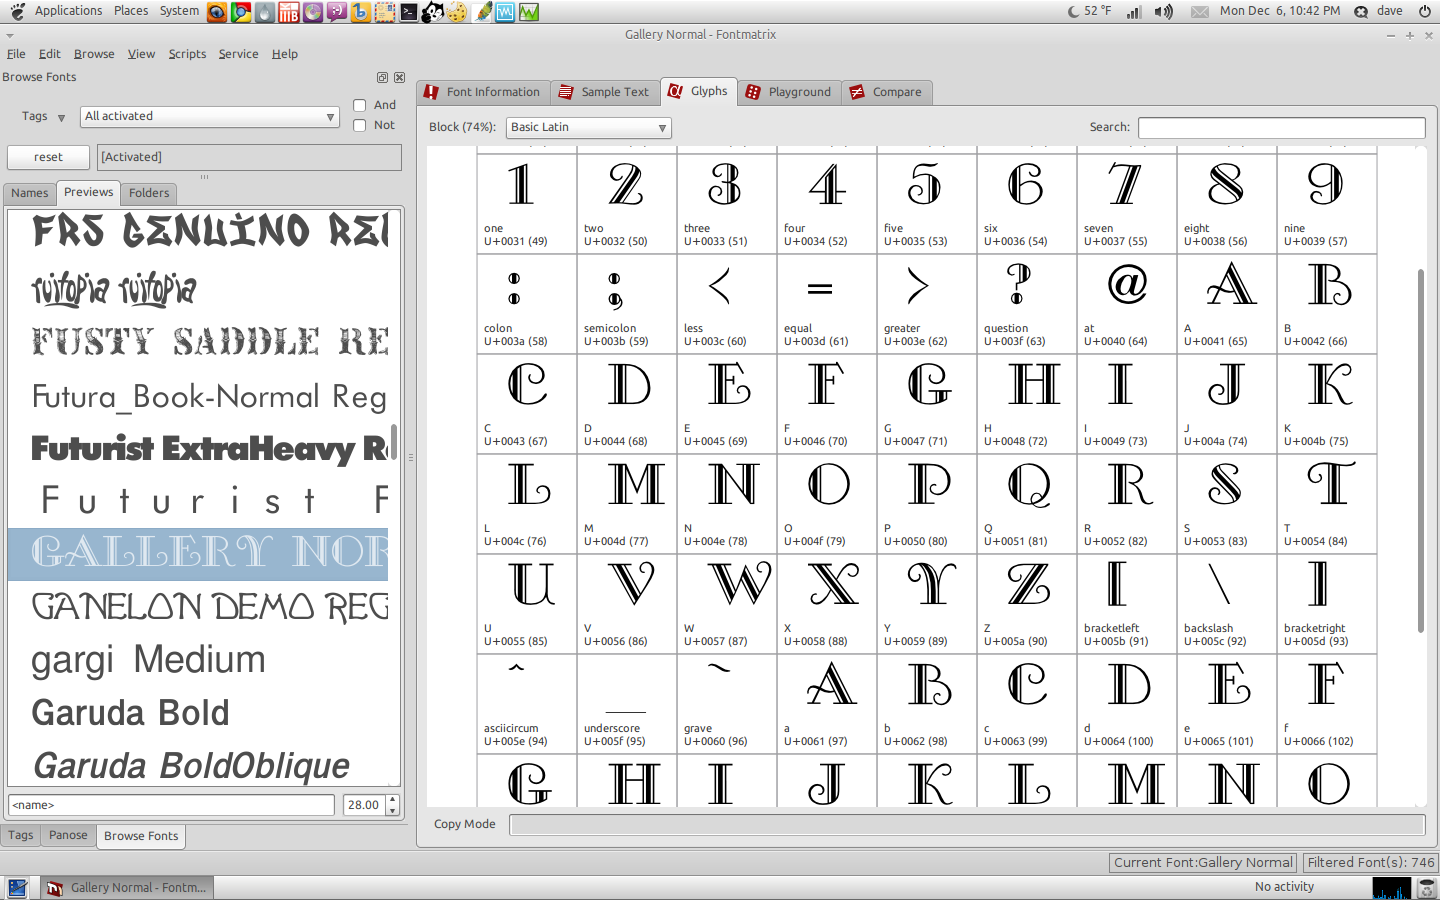
Task: Click the reset filter button
Action: tap(48, 157)
